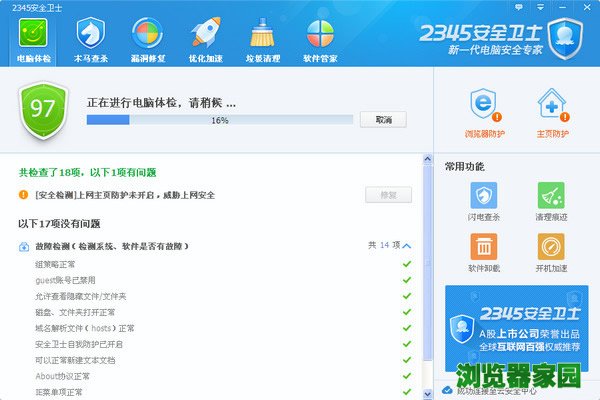This screenshot has height=400, width=600.
Task: Launch the 闪电查杀 quick scan tool
Action: pyautogui.click(x=484, y=200)
